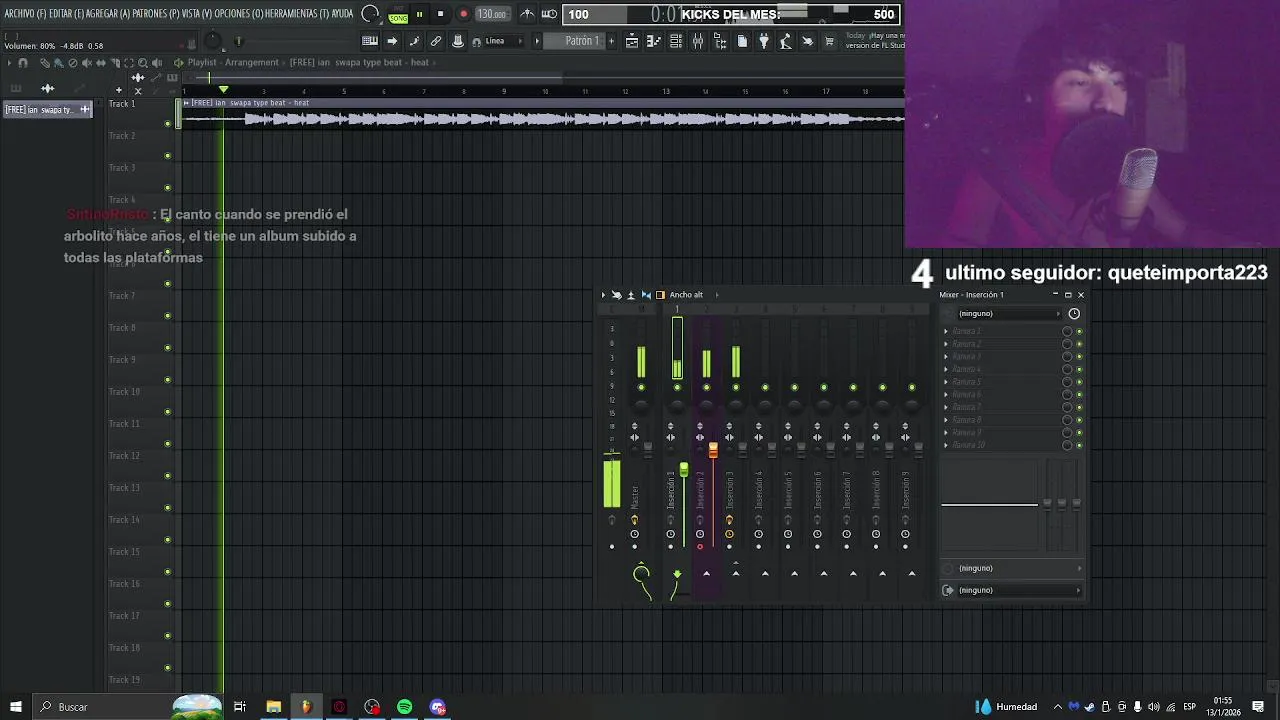Image resolution: width=1280 pixels, height=720 pixels.
Task: Toggle between Pattern and Song mode
Action: tap(398, 14)
